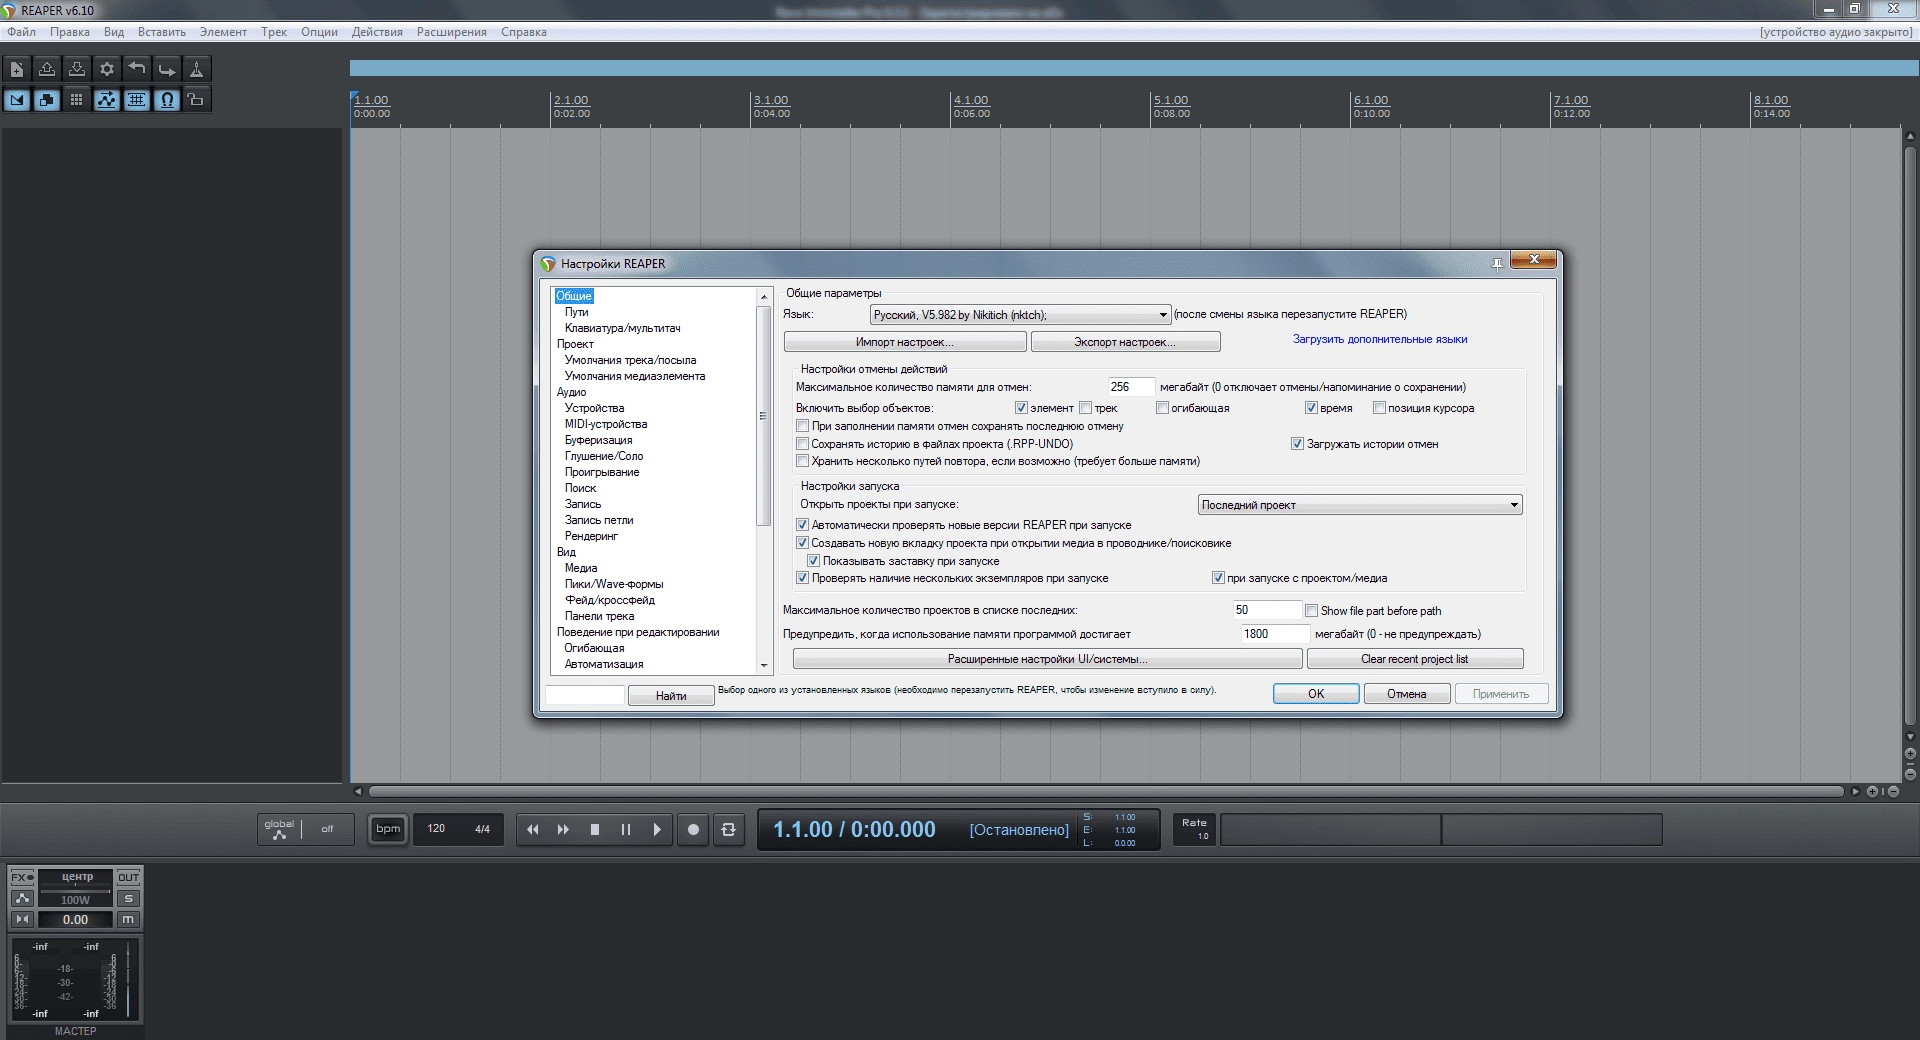This screenshot has width=1920, height=1040.
Task: Click the New Project toolbar icon
Action: [17, 69]
